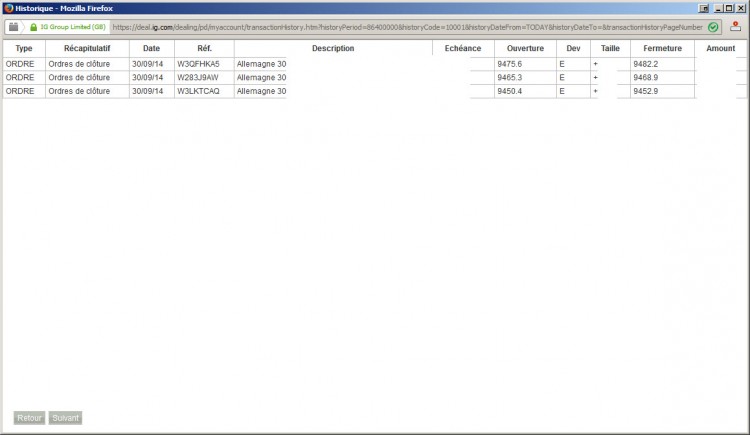Click Ordres de clôture in W3QFHKA5 row
750x435 pixels.
[x=79, y=64]
